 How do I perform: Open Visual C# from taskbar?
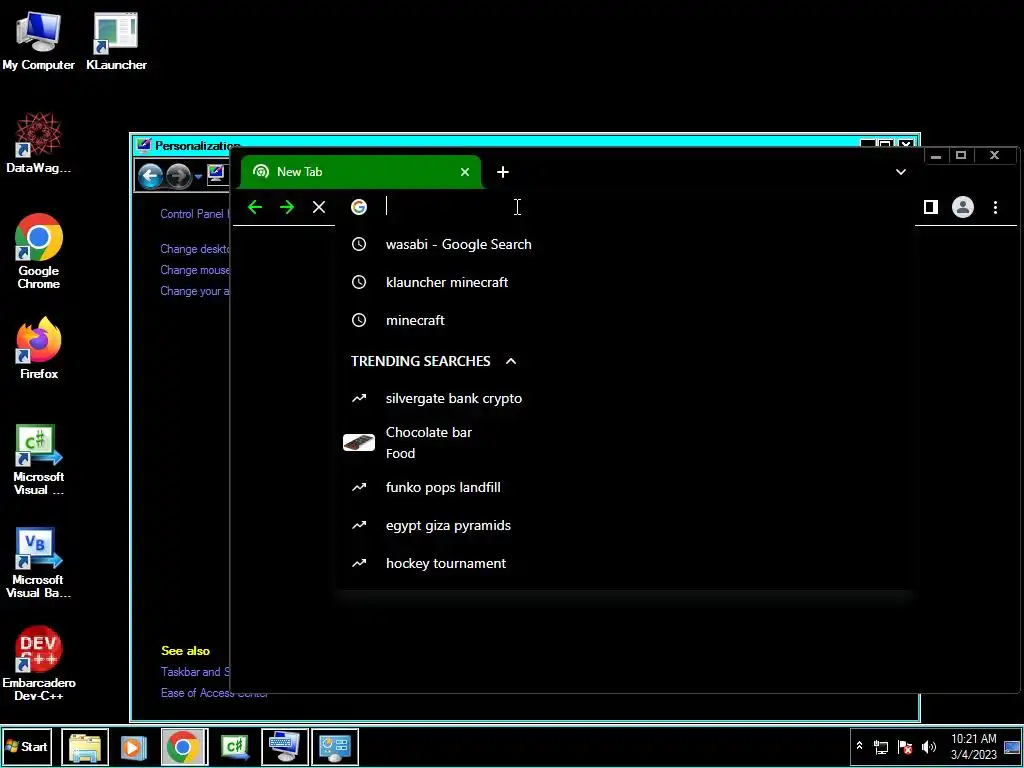point(235,746)
